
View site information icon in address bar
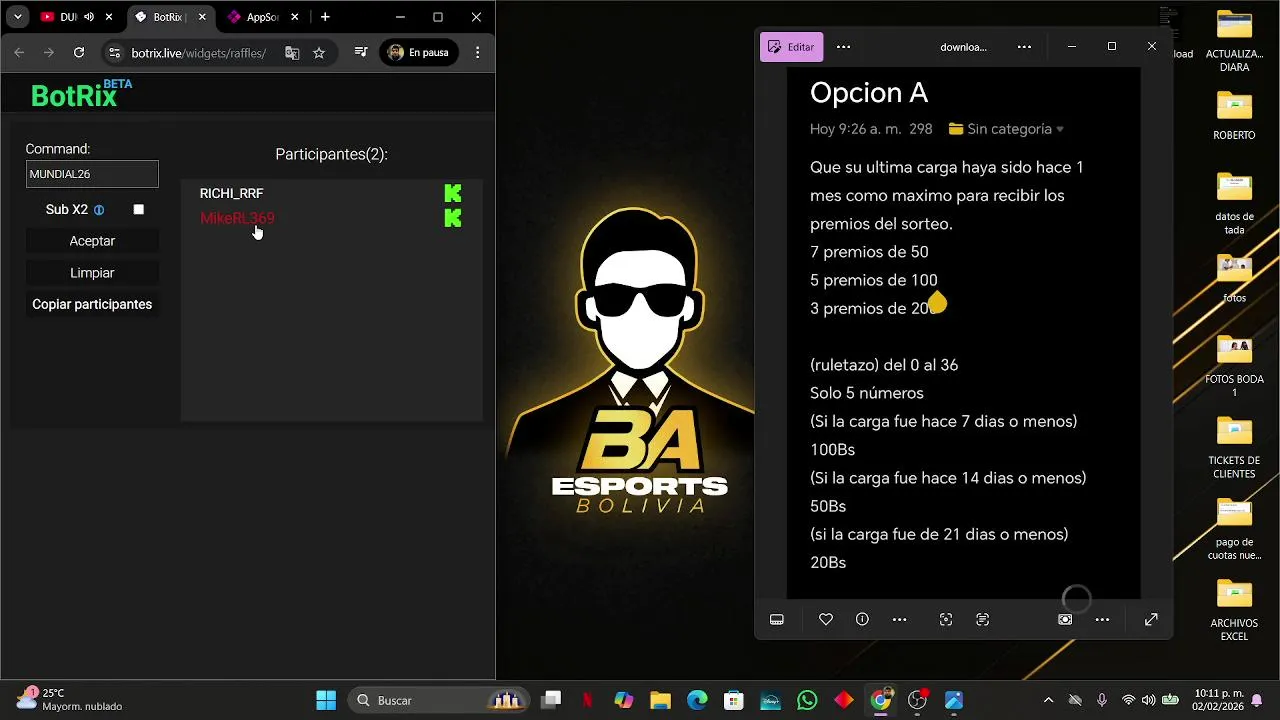[114, 53]
